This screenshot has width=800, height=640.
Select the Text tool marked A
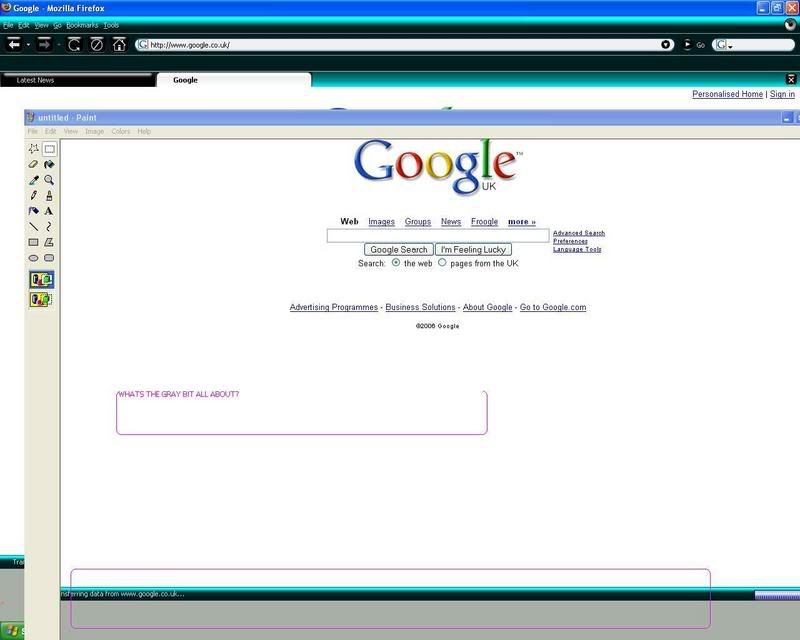[49, 211]
